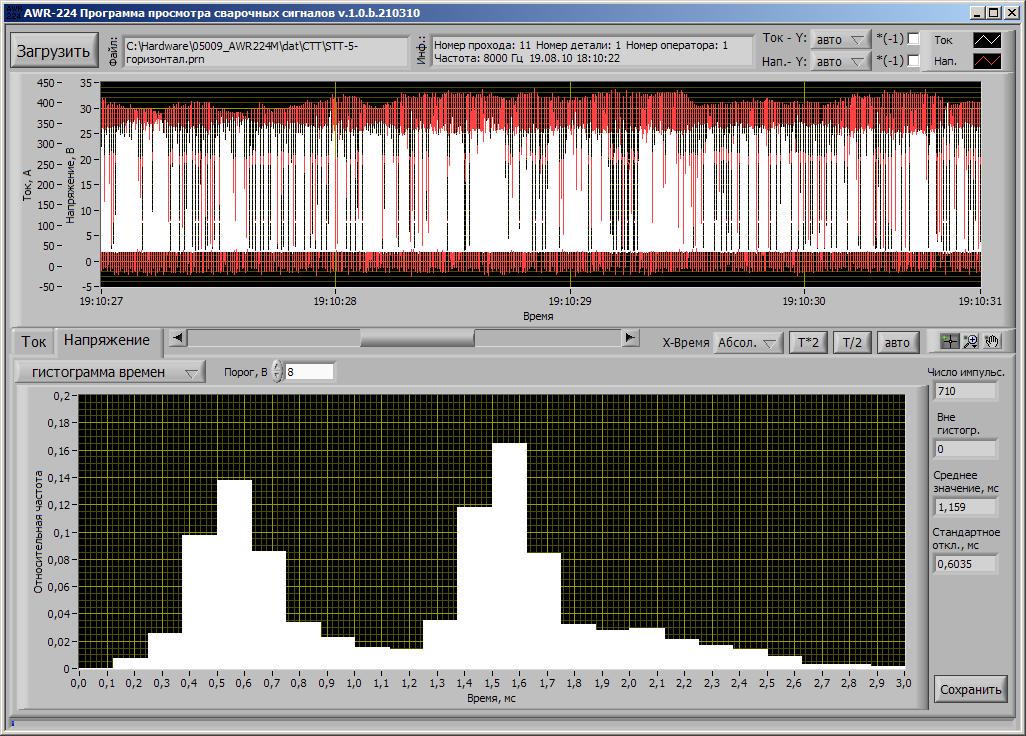Click the Загрузить button

tap(52, 51)
